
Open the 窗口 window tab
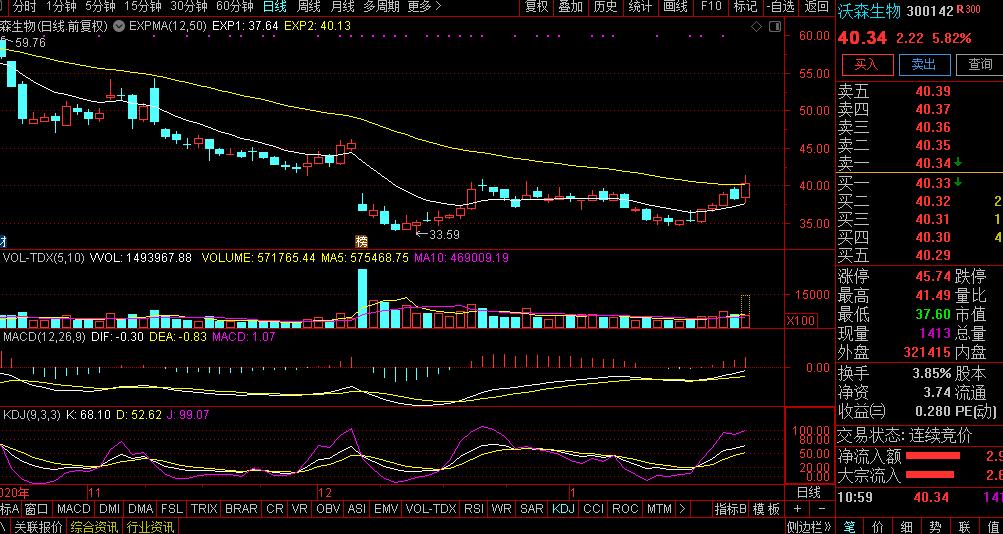pyautogui.click(x=37, y=509)
